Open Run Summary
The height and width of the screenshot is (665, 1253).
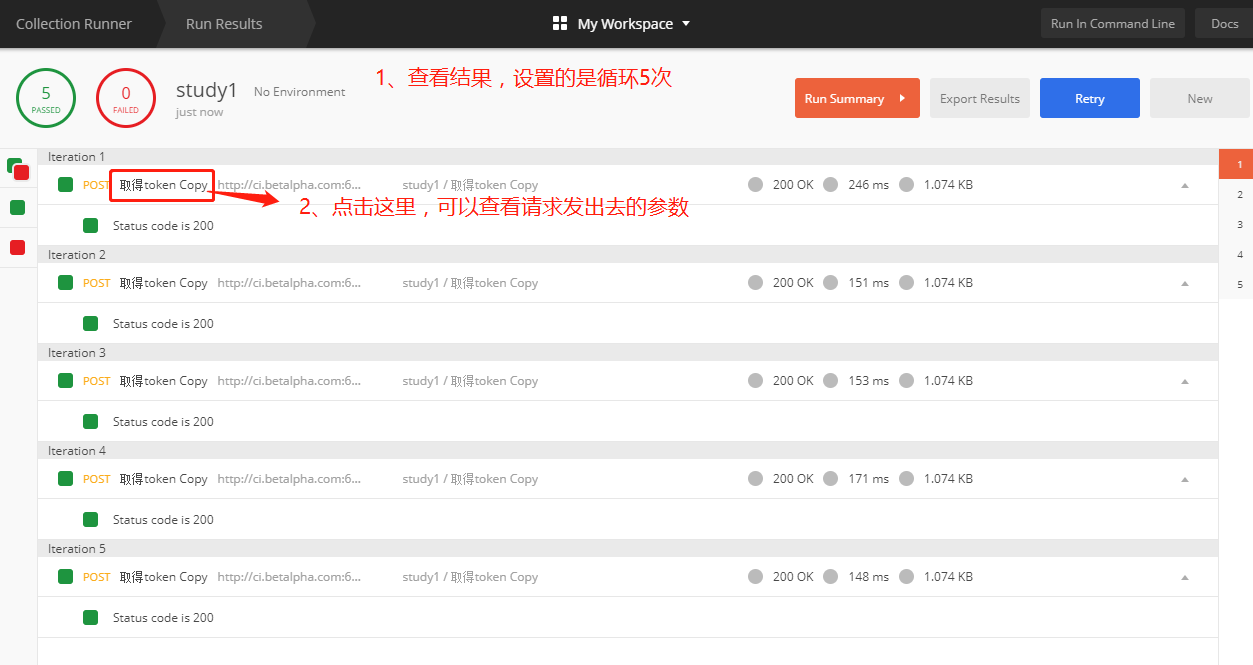(x=856, y=98)
